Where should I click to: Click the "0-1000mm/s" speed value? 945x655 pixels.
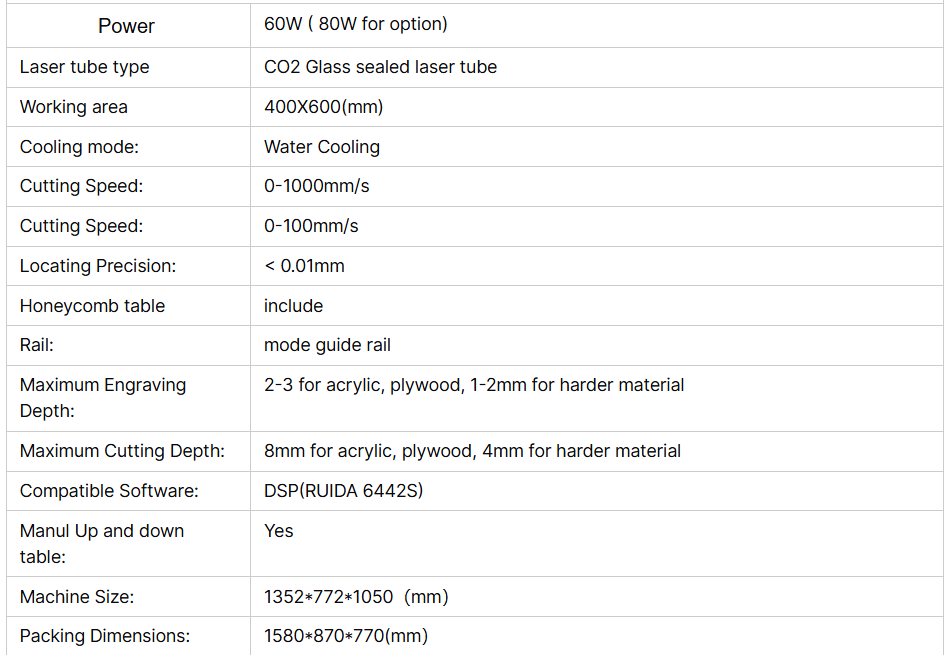pyautogui.click(x=317, y=186)
